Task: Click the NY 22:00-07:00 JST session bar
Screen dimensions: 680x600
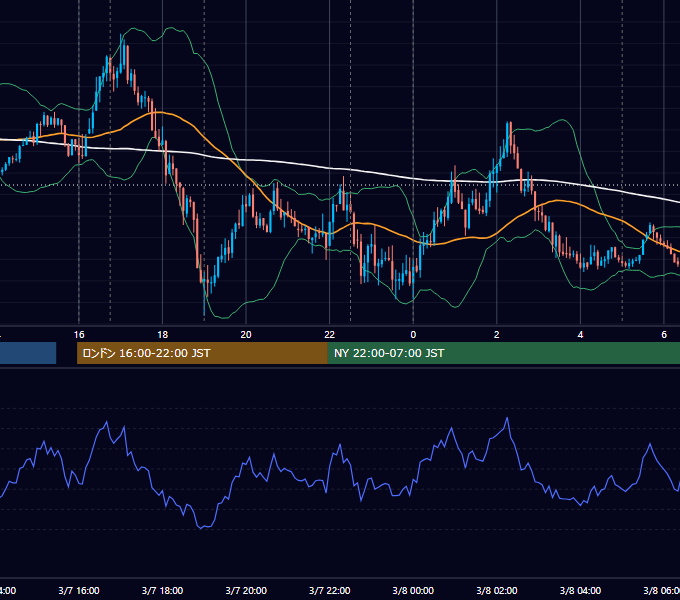Action: (x=503, y=353)
